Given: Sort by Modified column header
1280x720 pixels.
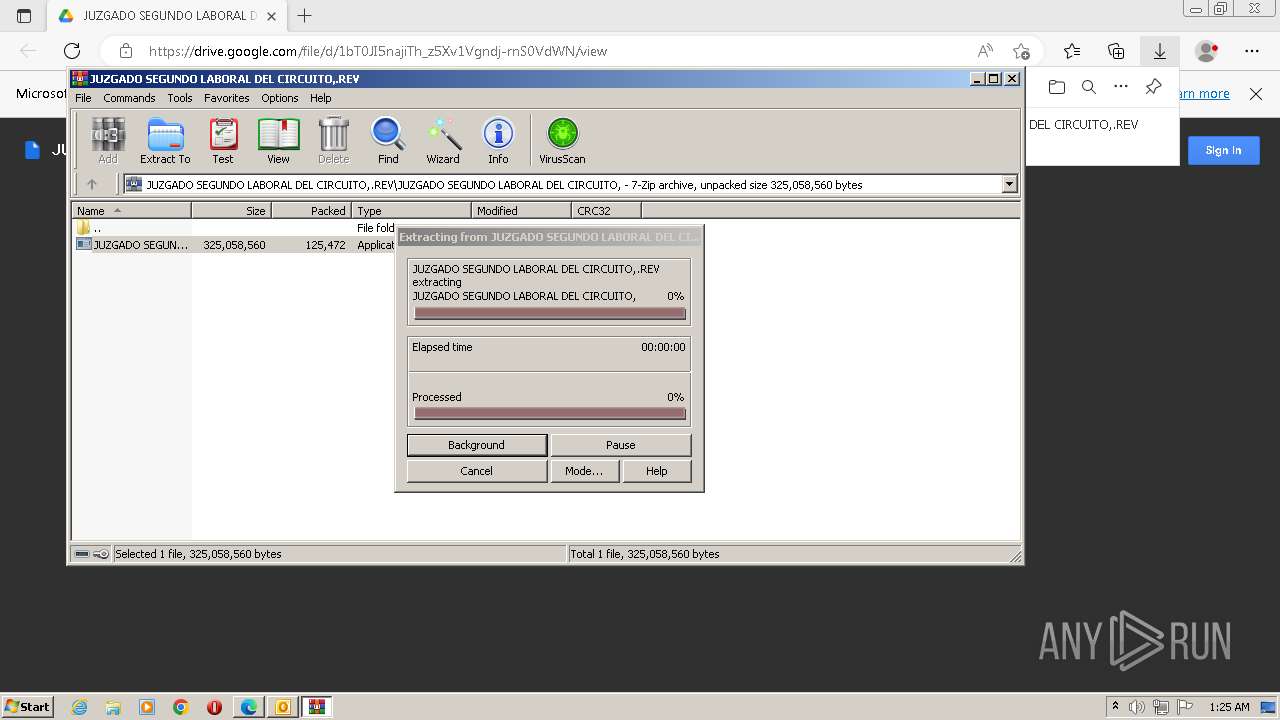Looking at the screenshot, I should tap(521, 211).
